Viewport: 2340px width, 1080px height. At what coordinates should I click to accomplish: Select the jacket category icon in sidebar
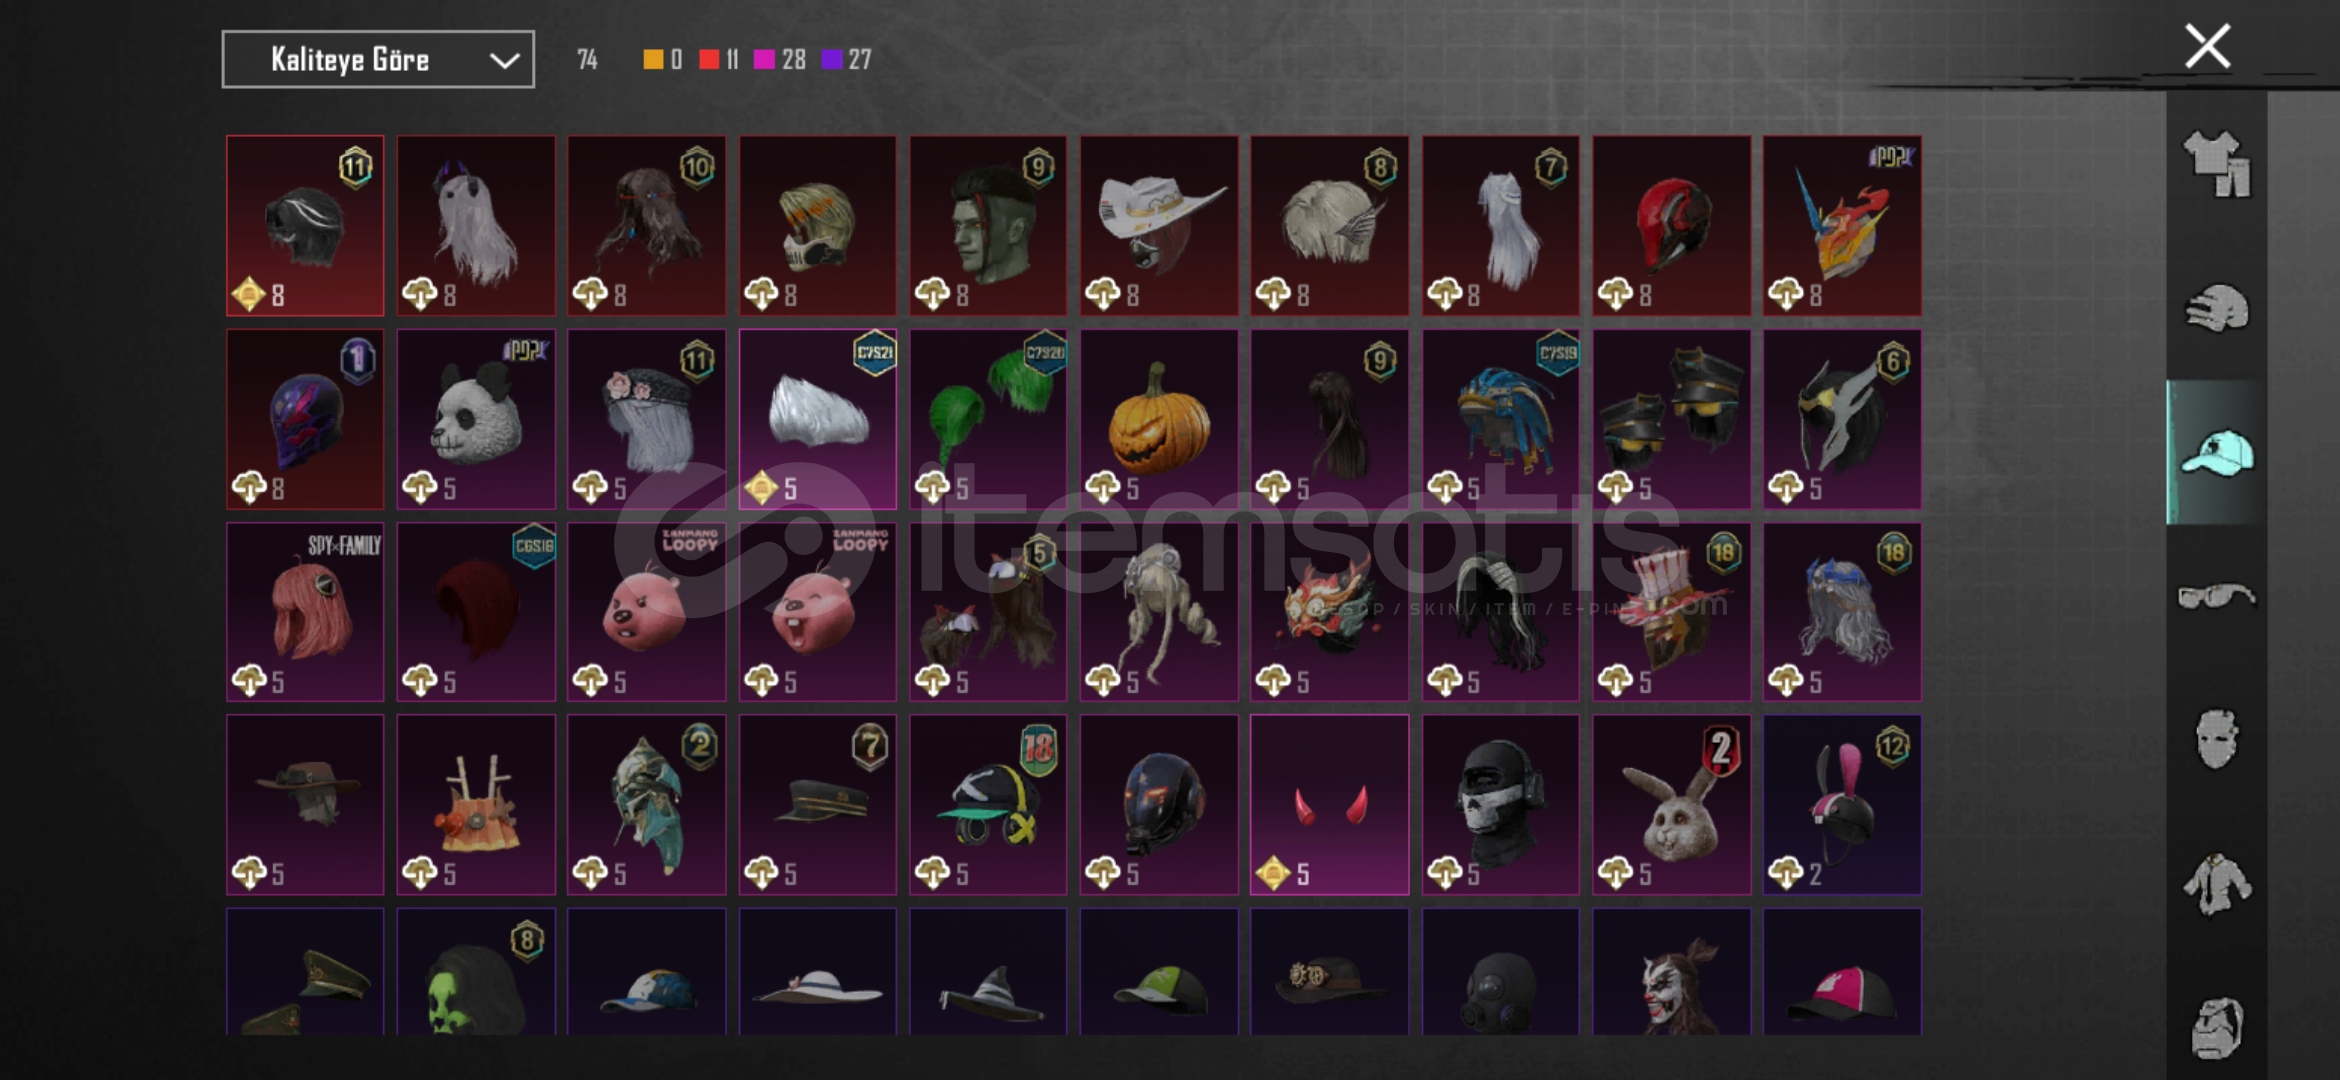[x=2216, y=884]
